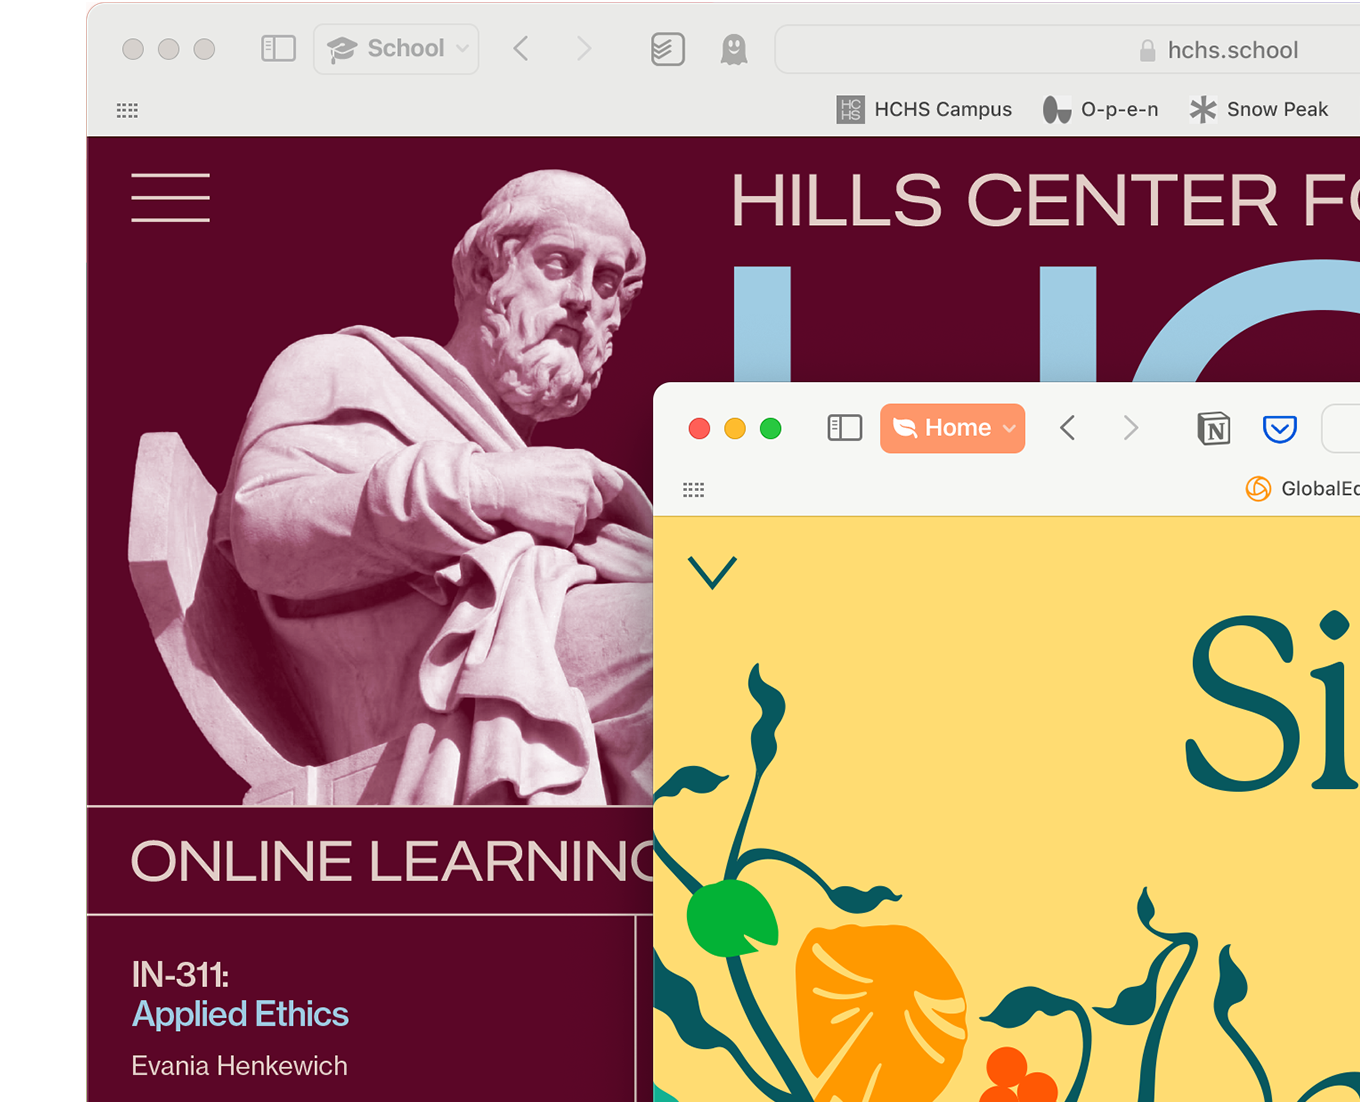Toggle the sidebar in the School window
Image resolution: width=1360 pixels, height=1102 pixels.
[278, 48]
